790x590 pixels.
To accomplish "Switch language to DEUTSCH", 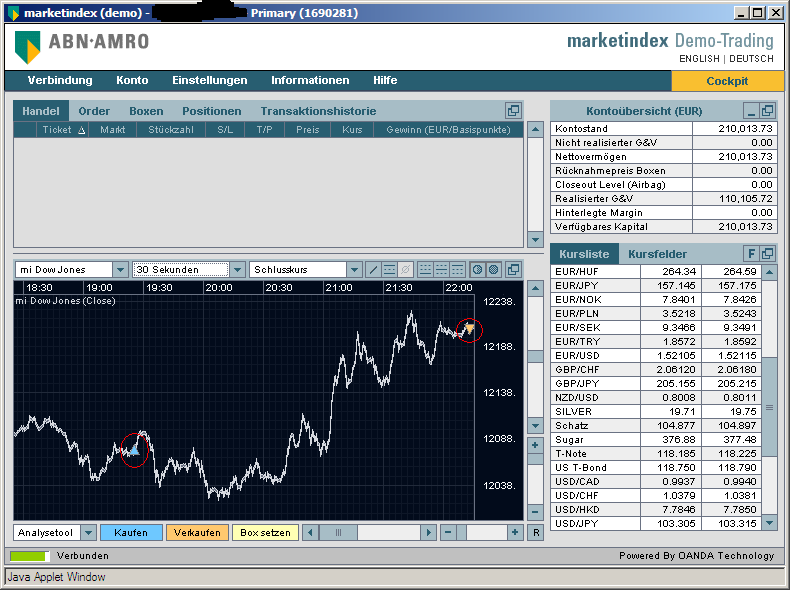I will click(751, 58).
